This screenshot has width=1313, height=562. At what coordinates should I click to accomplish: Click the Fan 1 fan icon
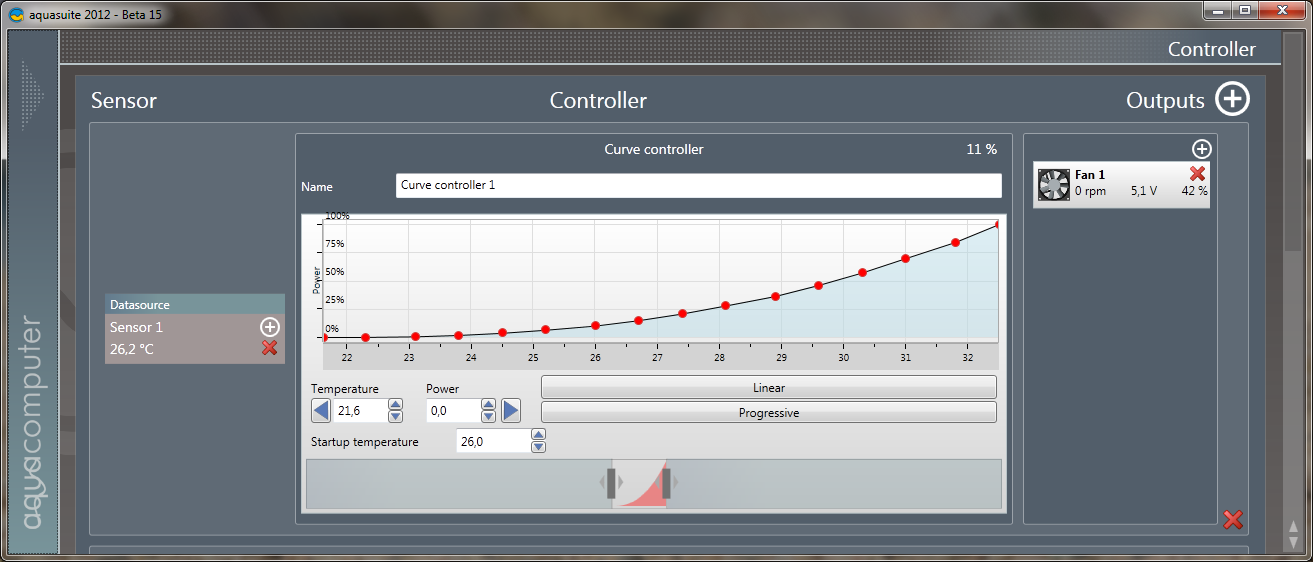[1053, 185]
